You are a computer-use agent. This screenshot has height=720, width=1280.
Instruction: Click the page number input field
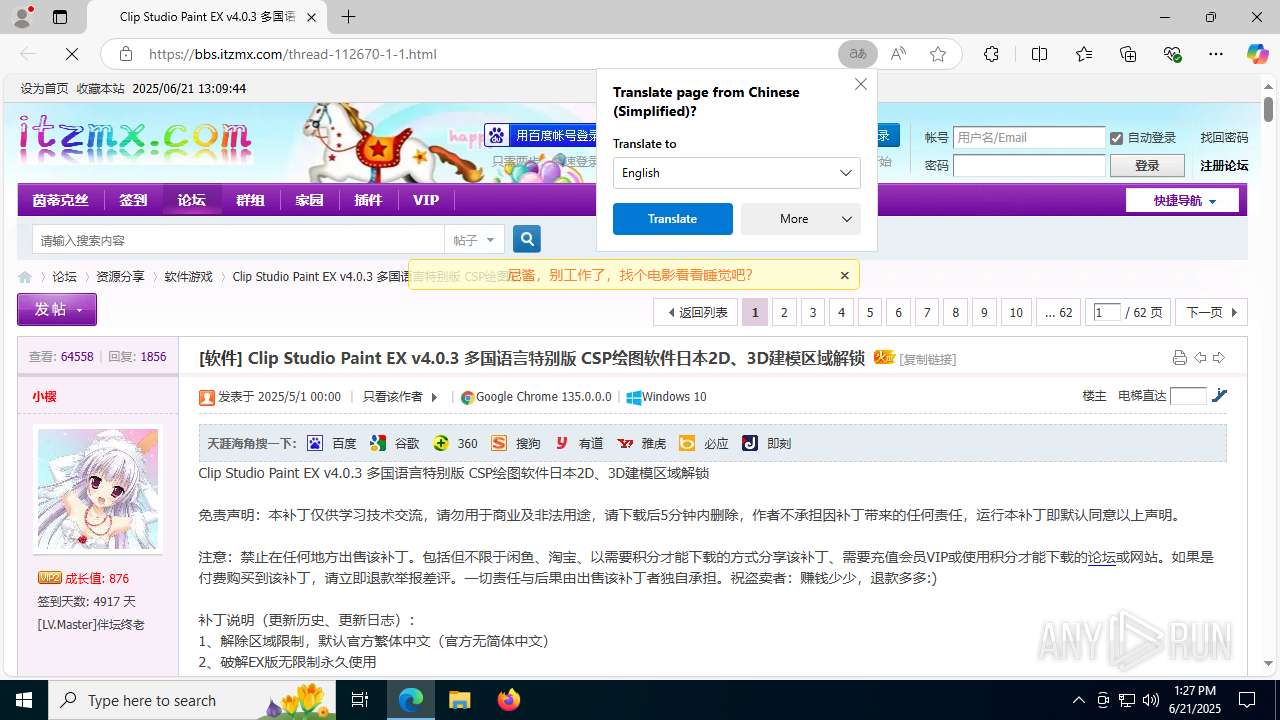[1107, 313]
